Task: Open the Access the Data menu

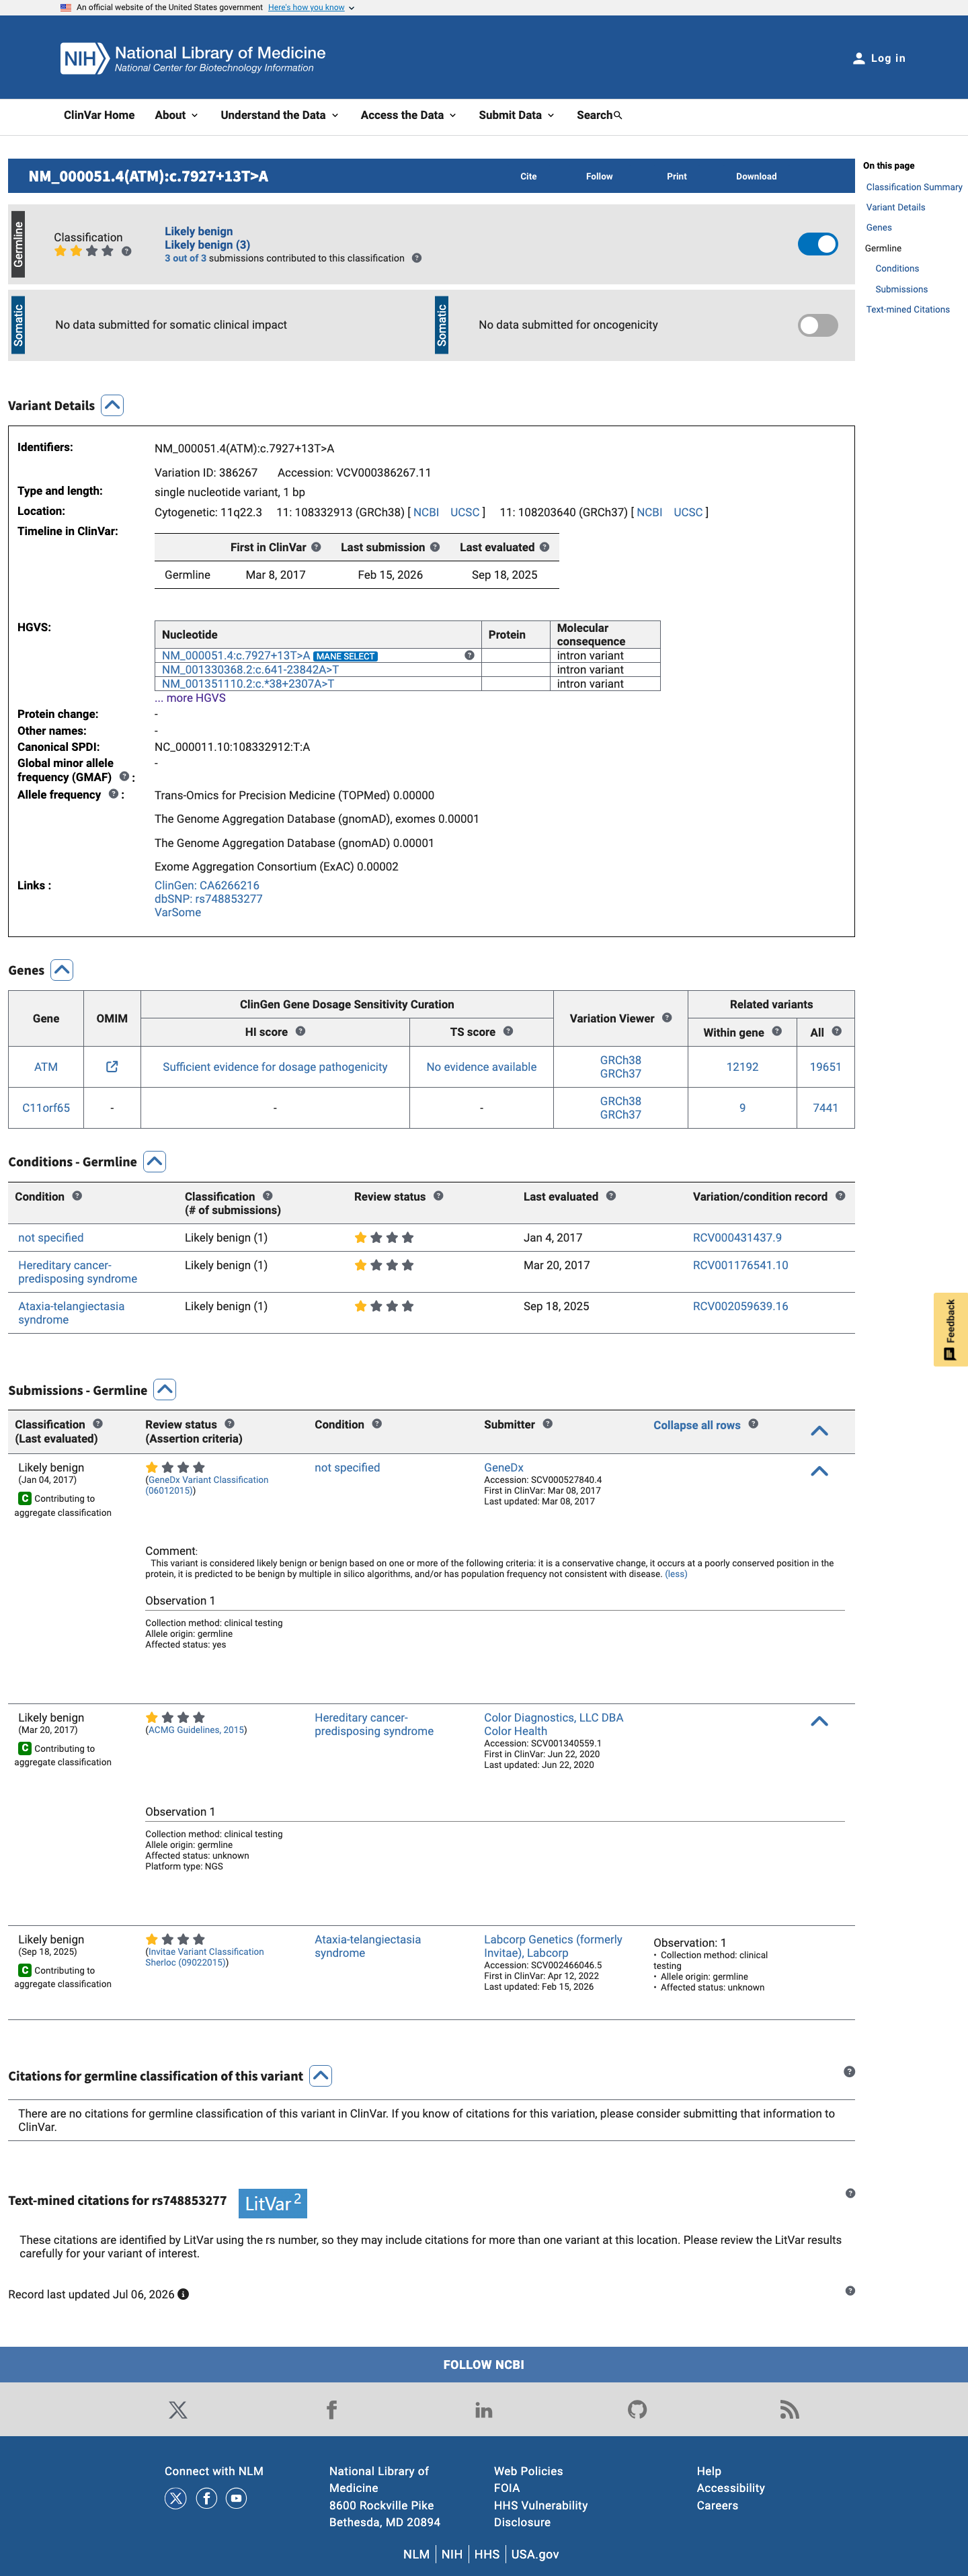Action: pos(408,115)
